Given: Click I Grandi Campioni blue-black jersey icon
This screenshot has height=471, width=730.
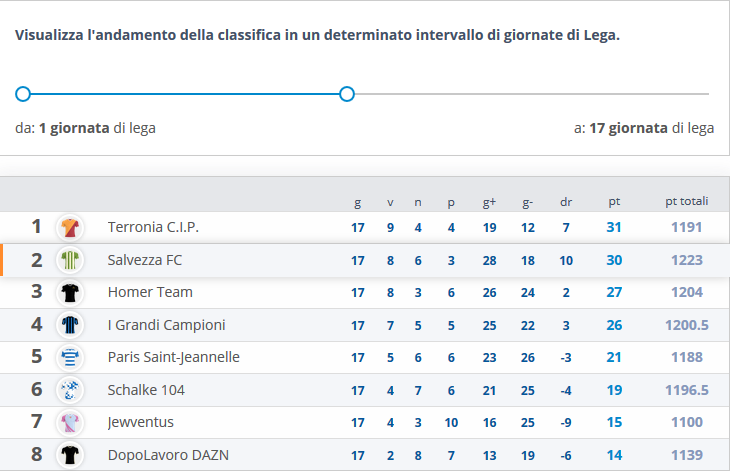Looking at the screenshot, I should pos(70,325).
